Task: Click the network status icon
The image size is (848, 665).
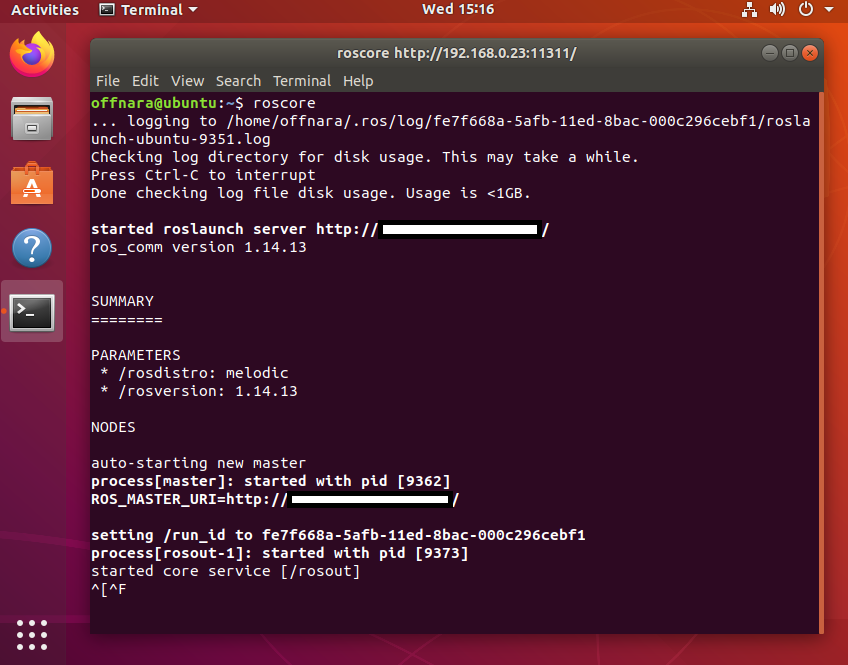Action: coord(749,10)
